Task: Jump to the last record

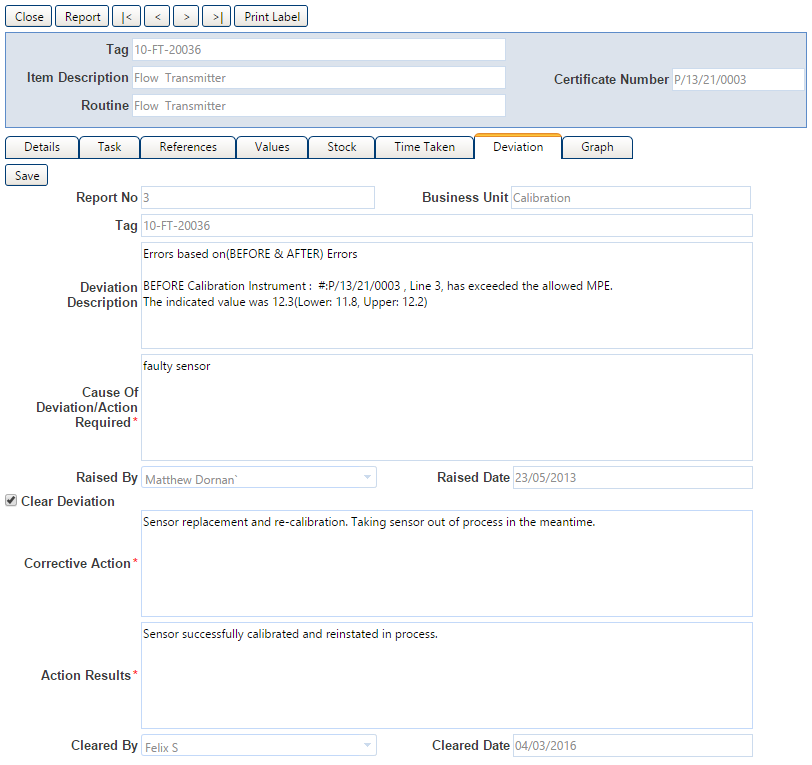Action: point(216,17)
